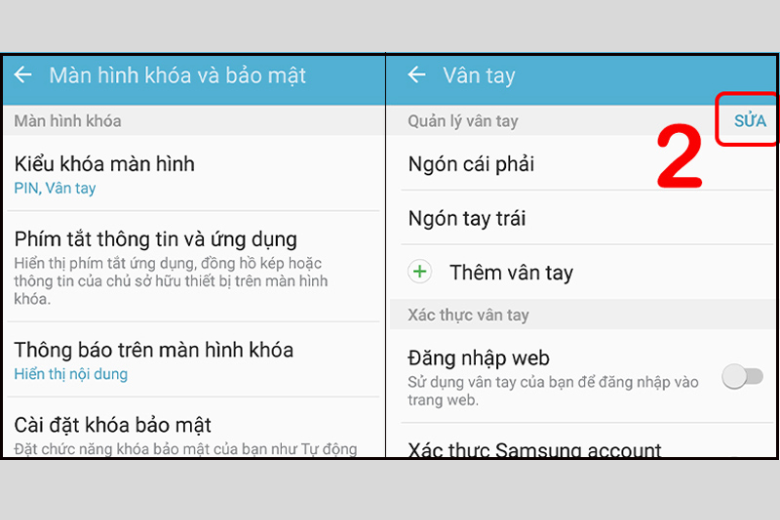The width and height of the screenshot is (780, 520).
Task: Go back using arrow beside Vân tay title
Action: pyautogui.click(x=417, y=75)
